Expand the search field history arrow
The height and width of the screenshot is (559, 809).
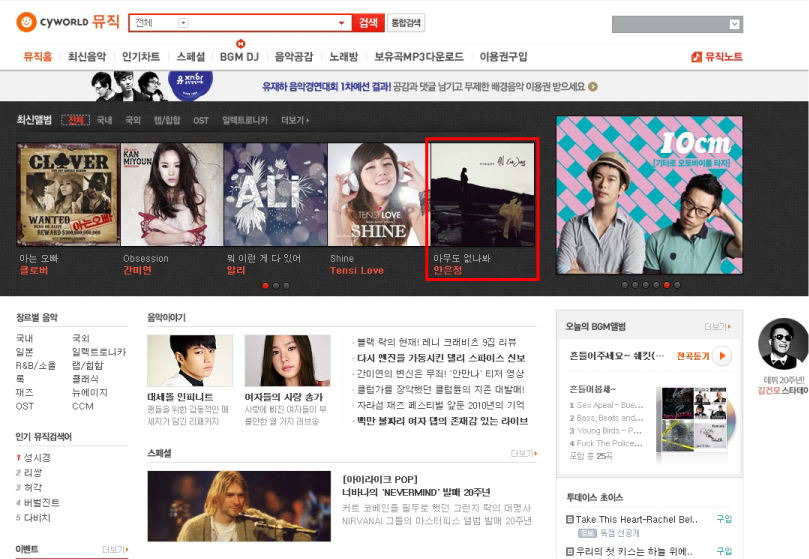341,23
